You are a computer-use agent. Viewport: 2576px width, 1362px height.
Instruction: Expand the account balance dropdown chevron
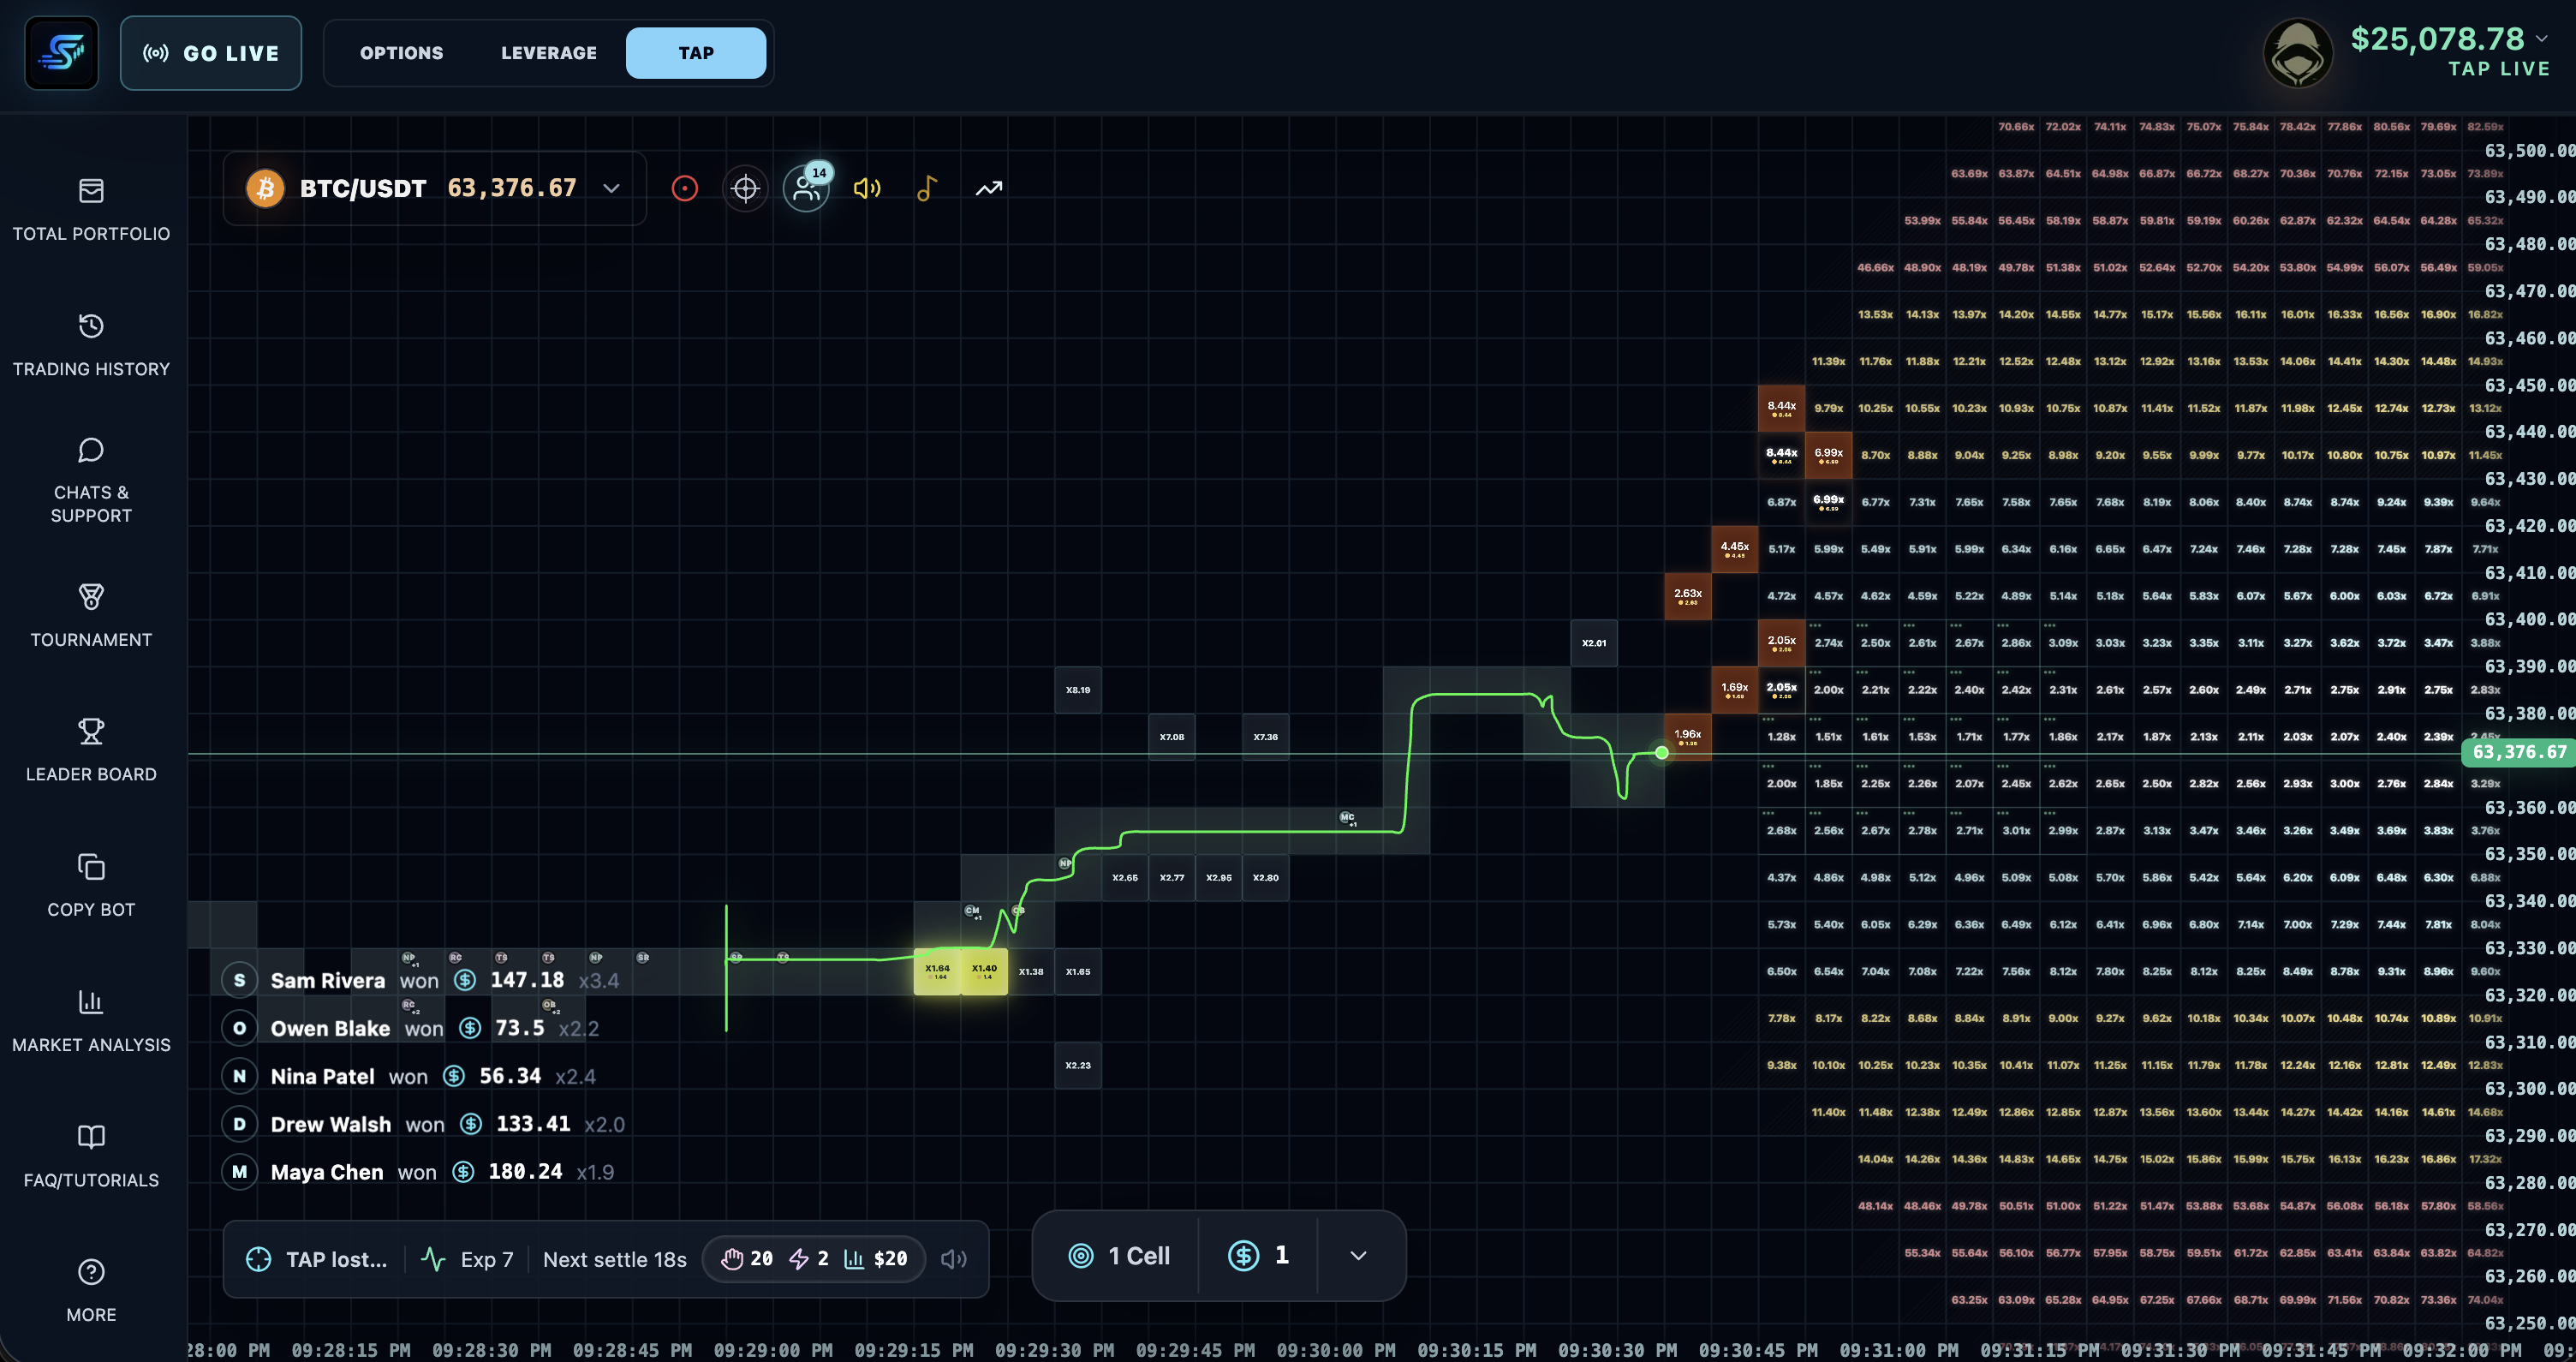2541,38
